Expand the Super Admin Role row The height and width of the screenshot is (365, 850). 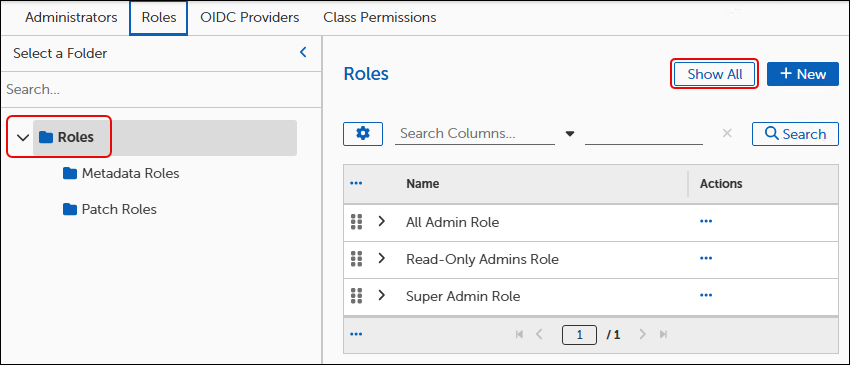click(x=382, y=295)
